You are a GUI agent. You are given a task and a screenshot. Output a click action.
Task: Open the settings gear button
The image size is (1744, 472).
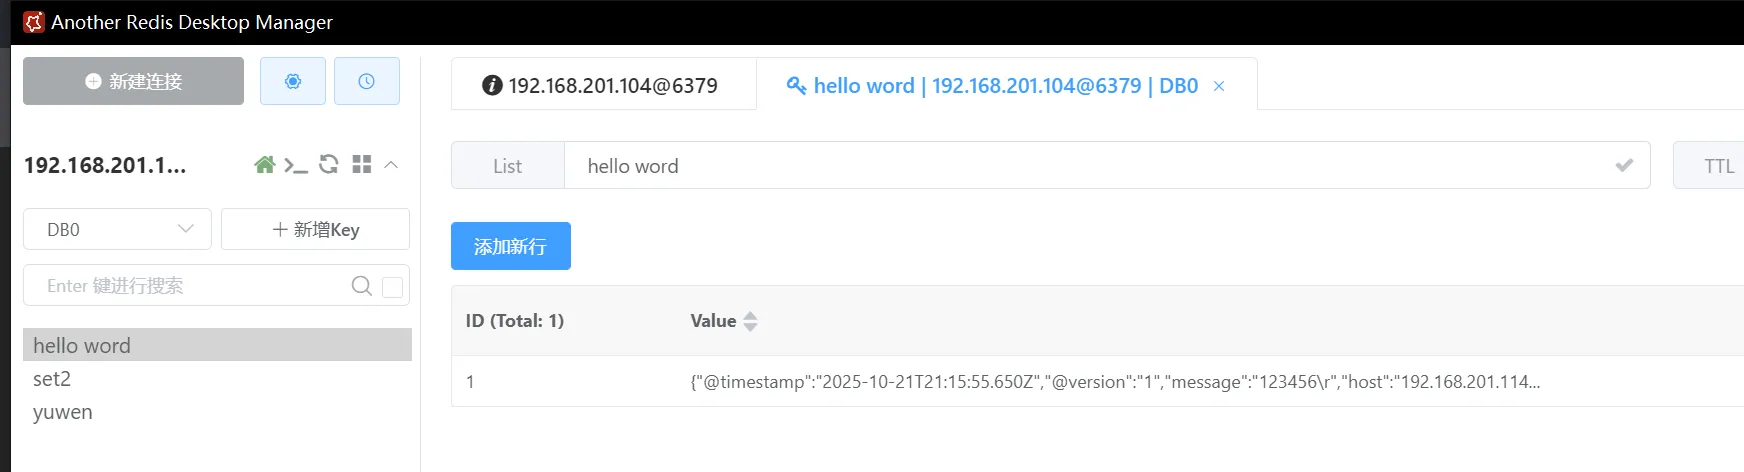pyautogui.click(x=293, y=81)
